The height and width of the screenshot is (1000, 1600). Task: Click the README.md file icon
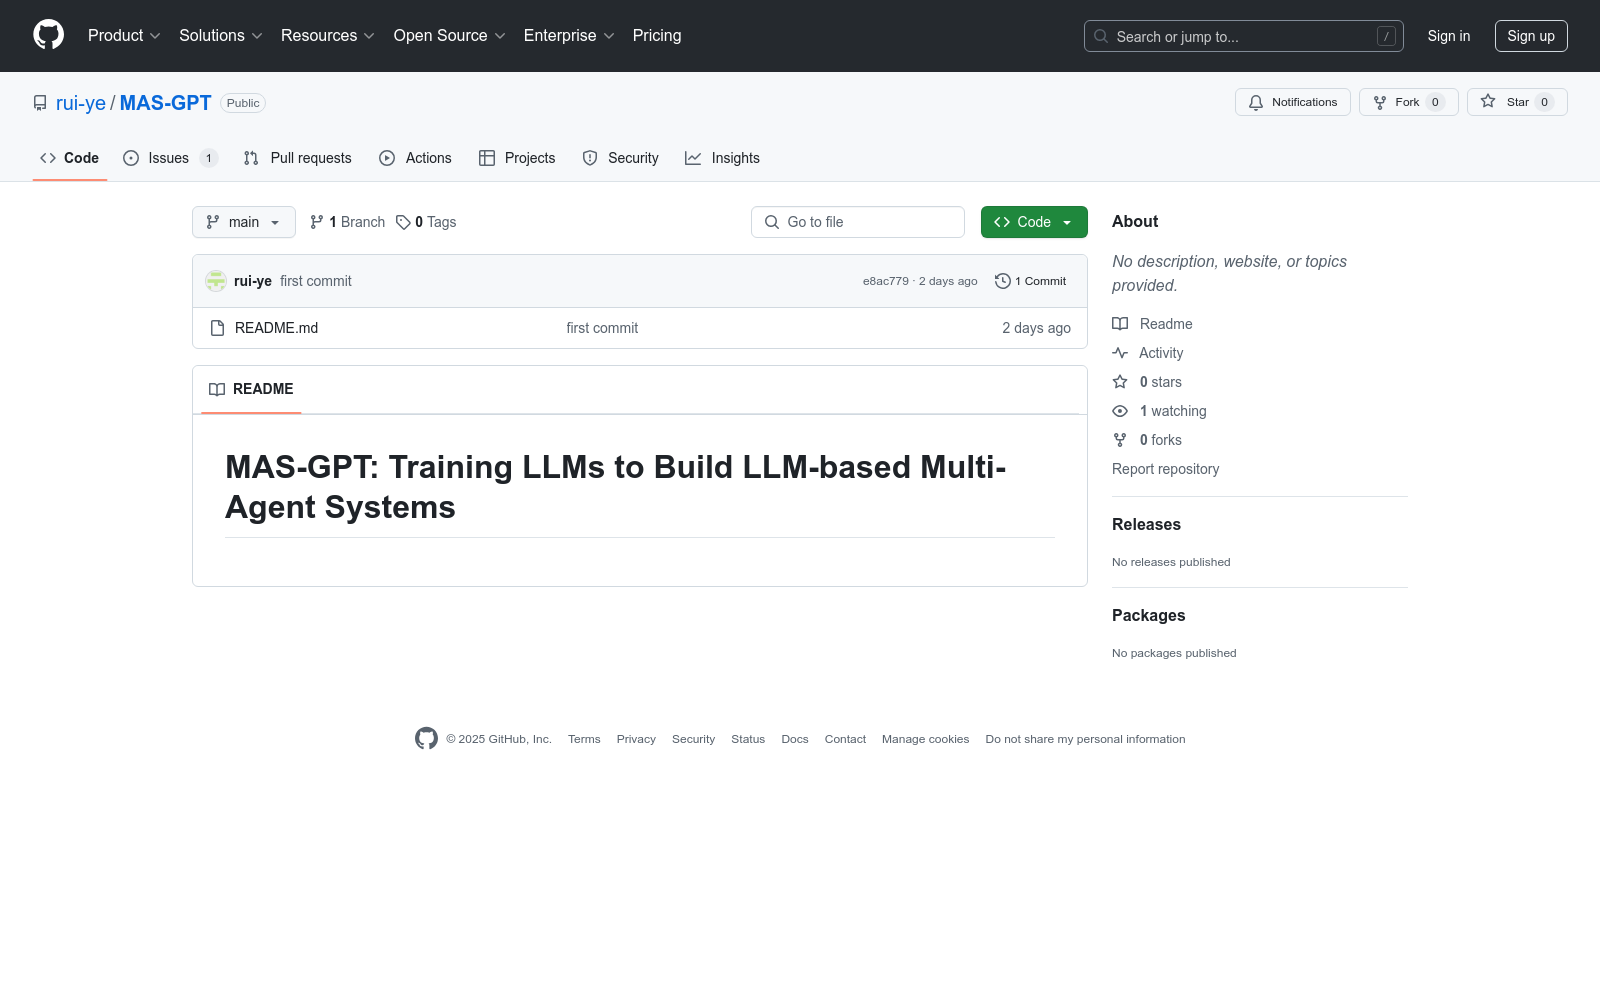[x=217, y=328]
